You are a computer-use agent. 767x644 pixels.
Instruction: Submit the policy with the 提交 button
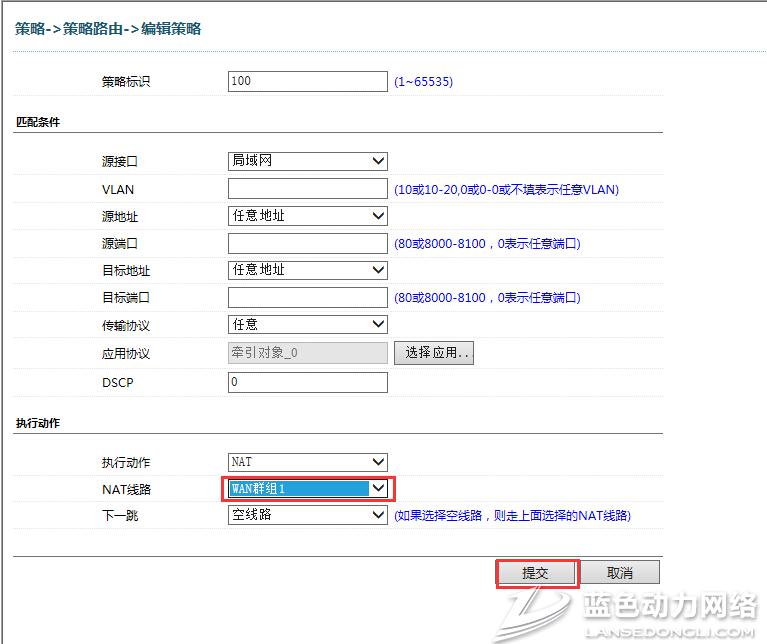coord(537,573)
